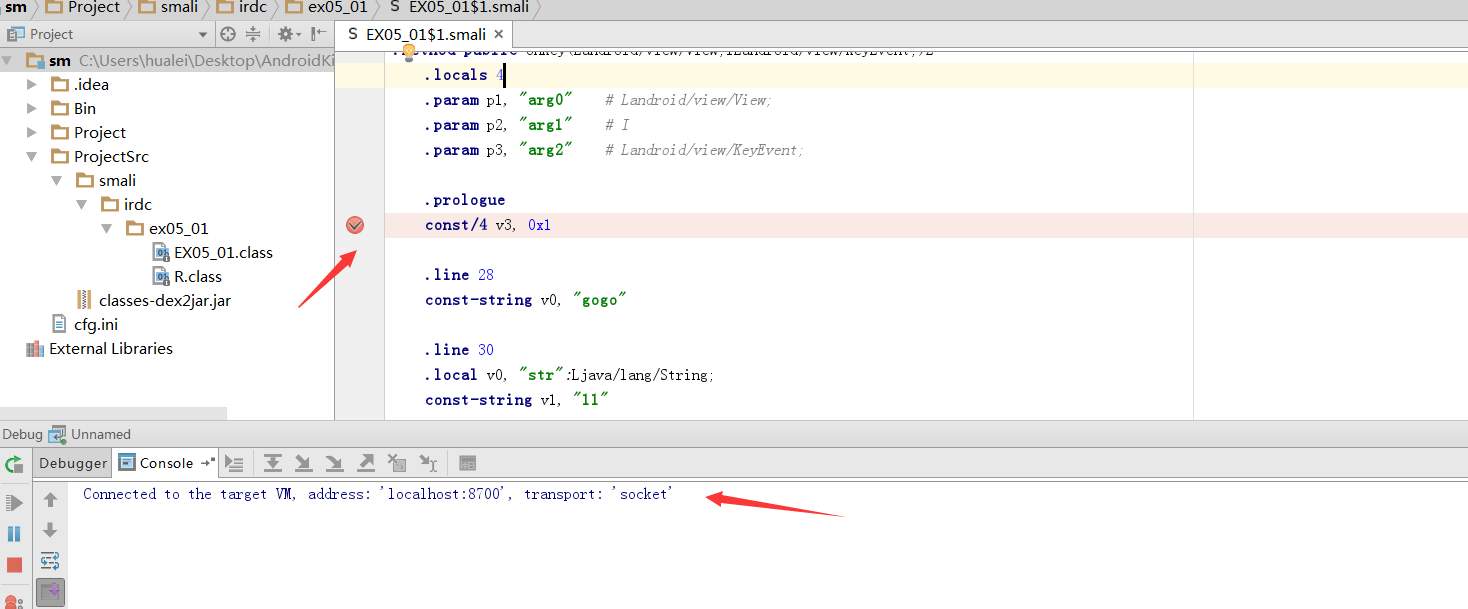Click the Show Execution Point icon
1468x609 pixels.
click(235, 463)
